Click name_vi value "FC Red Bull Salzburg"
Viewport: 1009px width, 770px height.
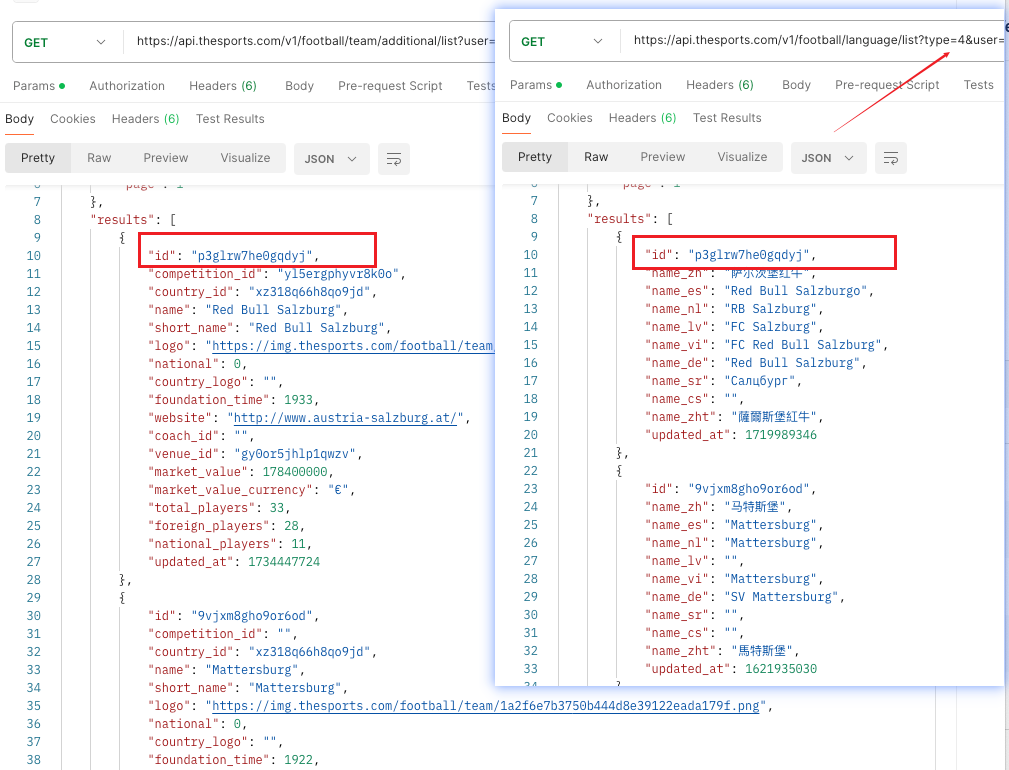pyautogui.click(x=802, y=345)
